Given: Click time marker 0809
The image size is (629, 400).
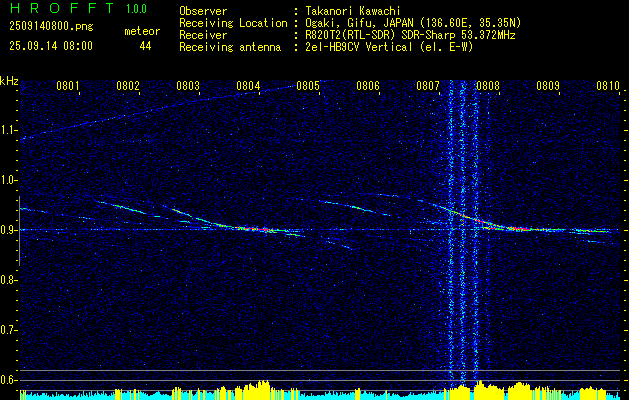Looking at the screenshot, I should [x=548, y=86].
